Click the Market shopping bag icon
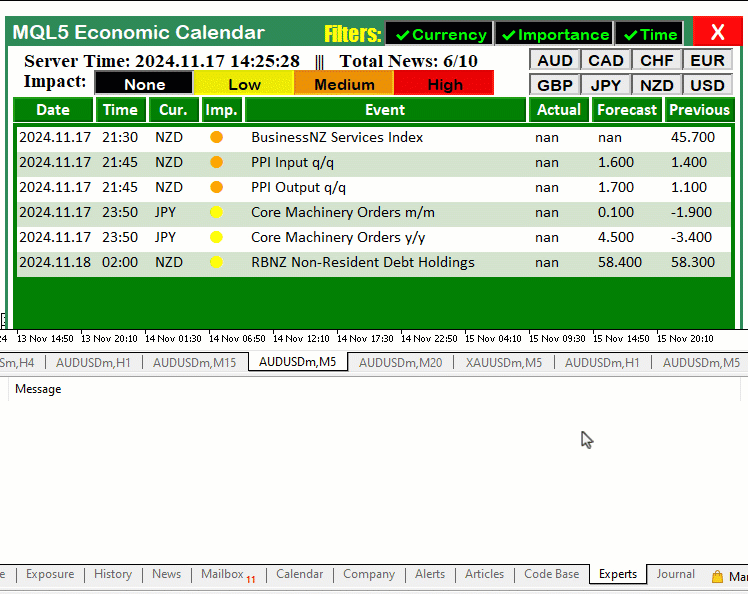Viewport: 748px width, 594px height. tap(717, 577)
